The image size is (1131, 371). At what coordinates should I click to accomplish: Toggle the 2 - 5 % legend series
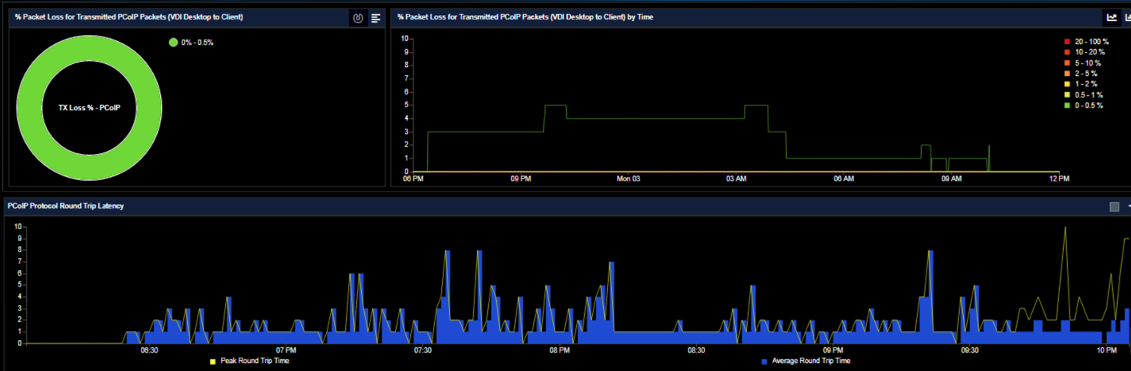[x=1080, y=74]
